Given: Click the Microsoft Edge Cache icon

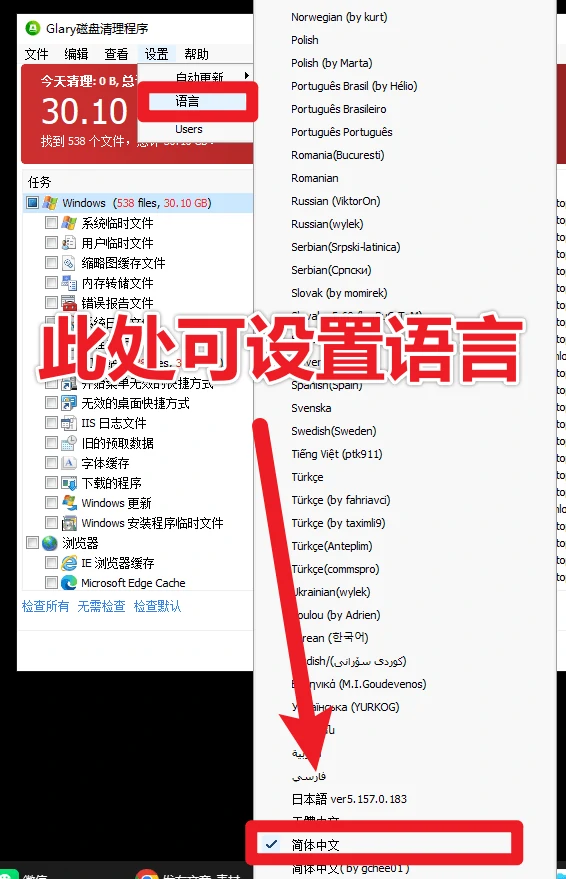Looking at the screenshot, I should click(x=69, y=582).
